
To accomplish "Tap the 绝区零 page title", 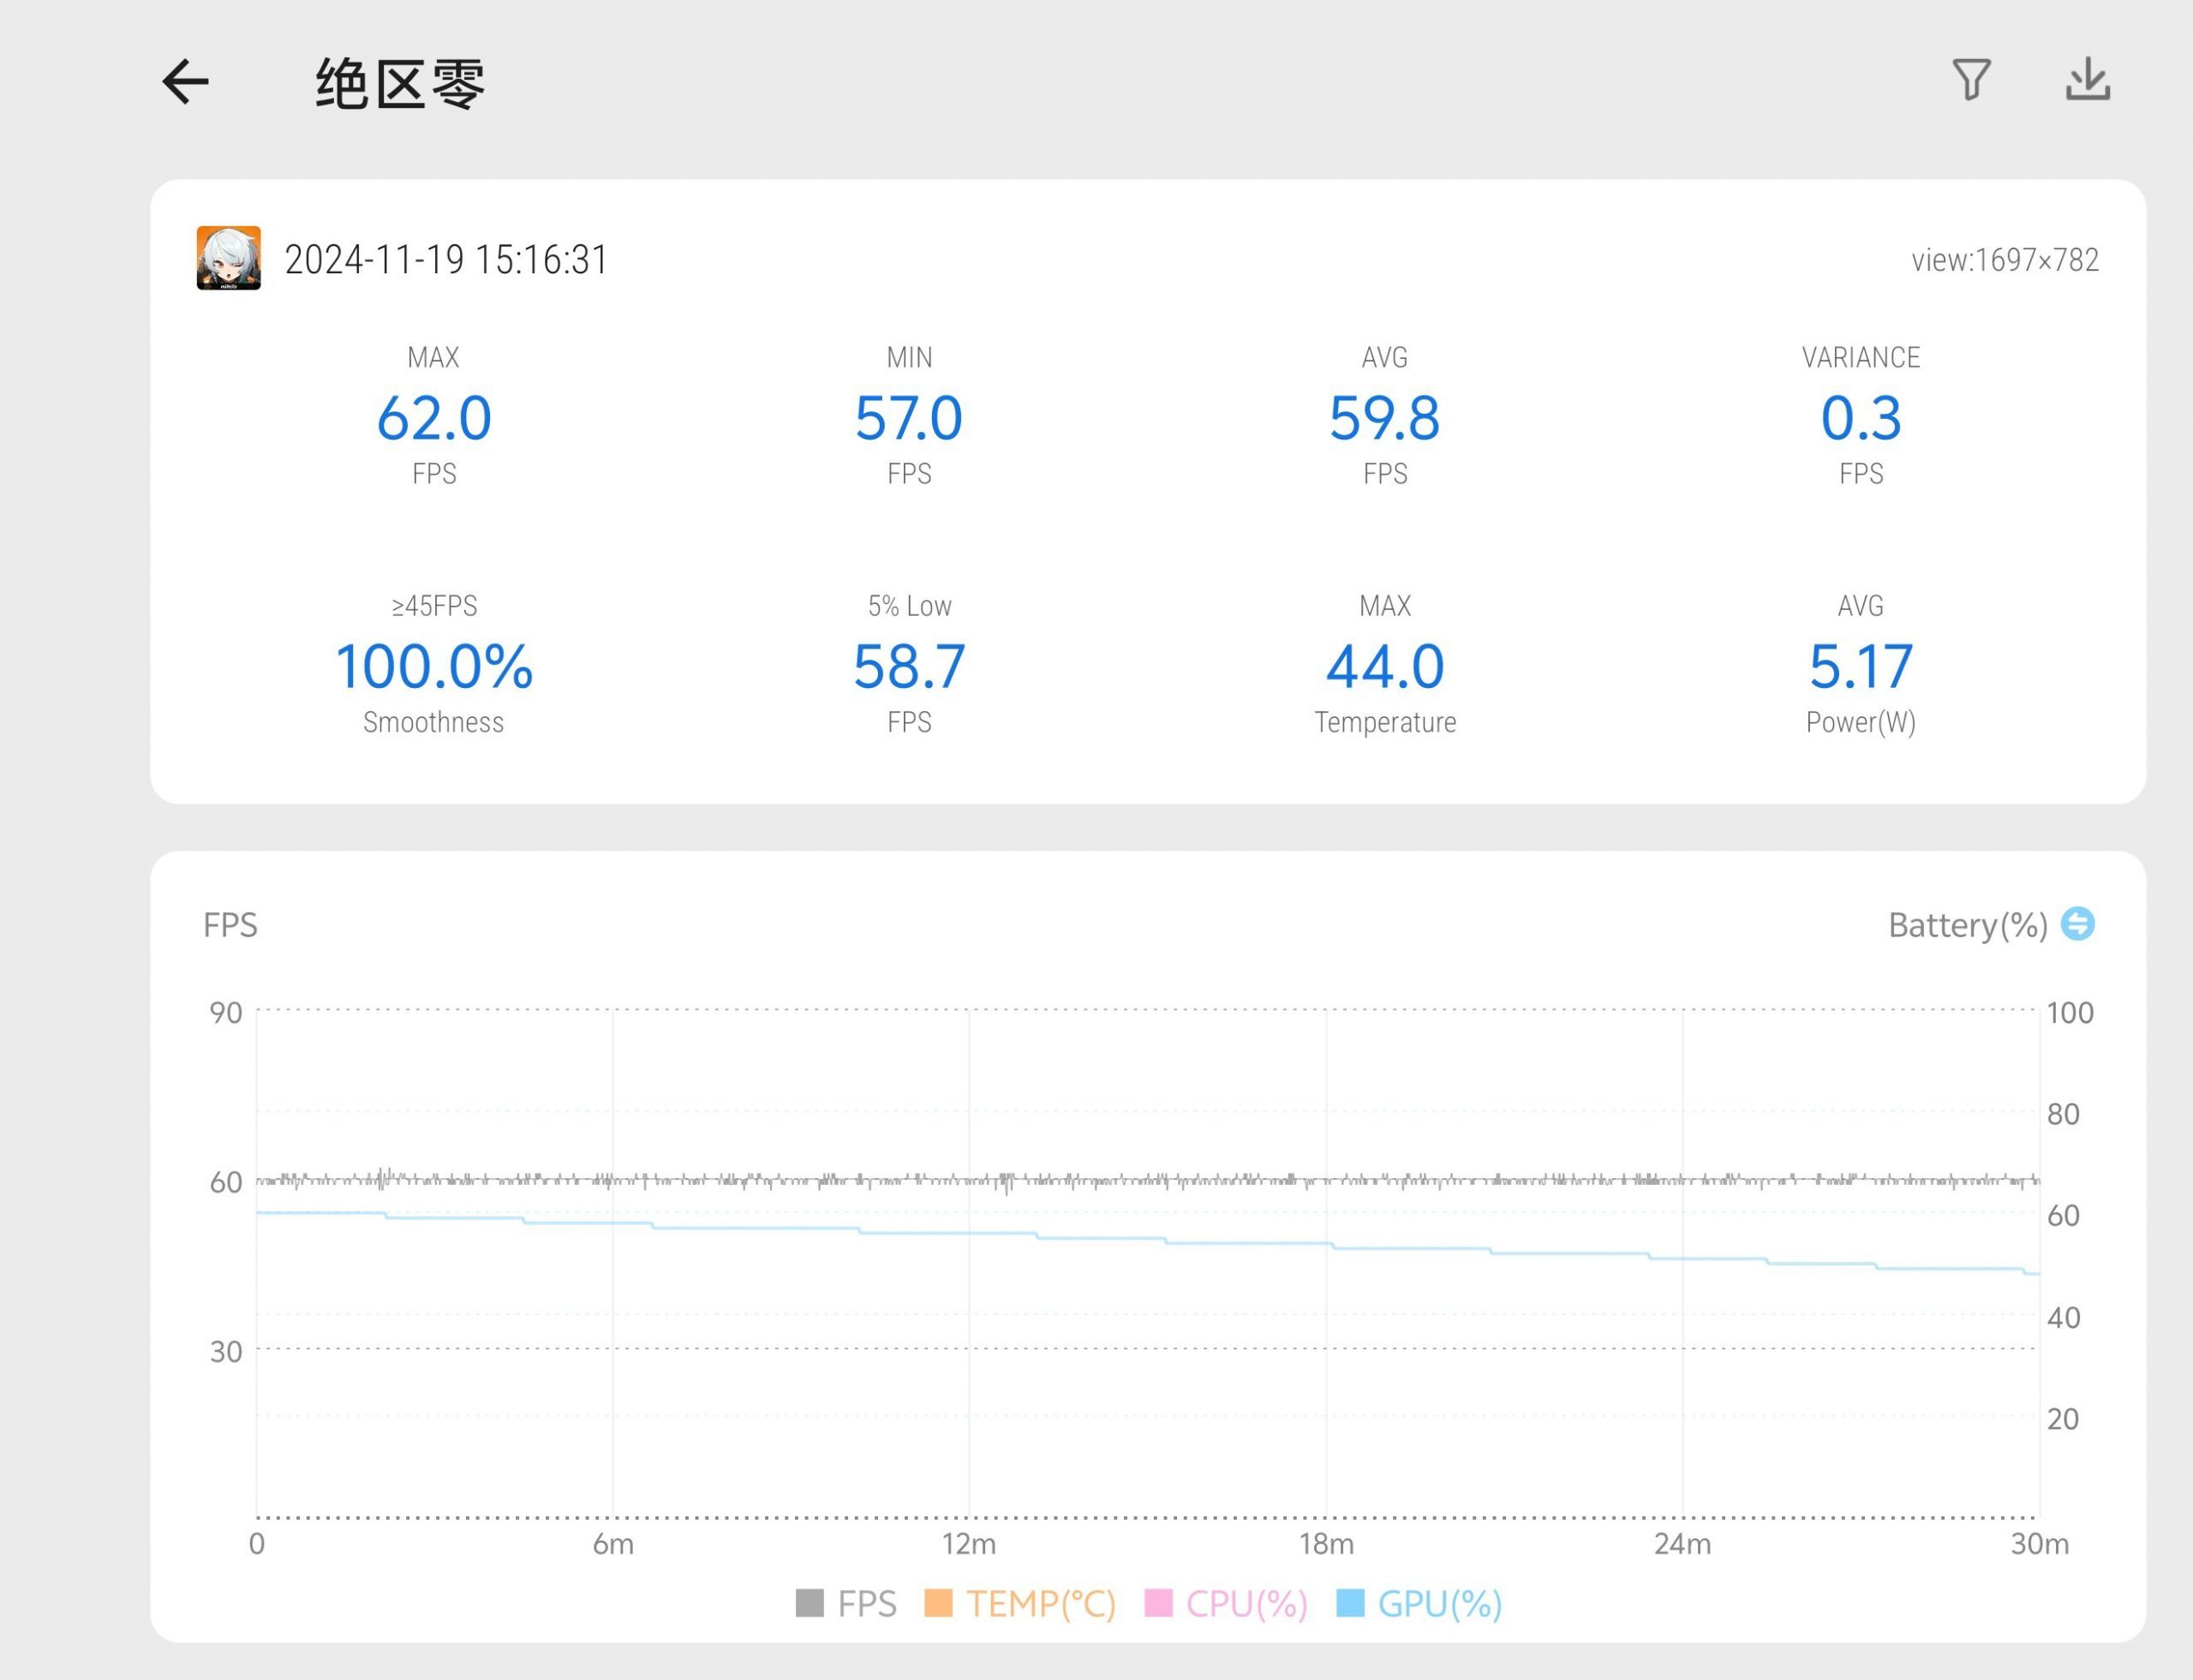I will (x=400, y=83).
